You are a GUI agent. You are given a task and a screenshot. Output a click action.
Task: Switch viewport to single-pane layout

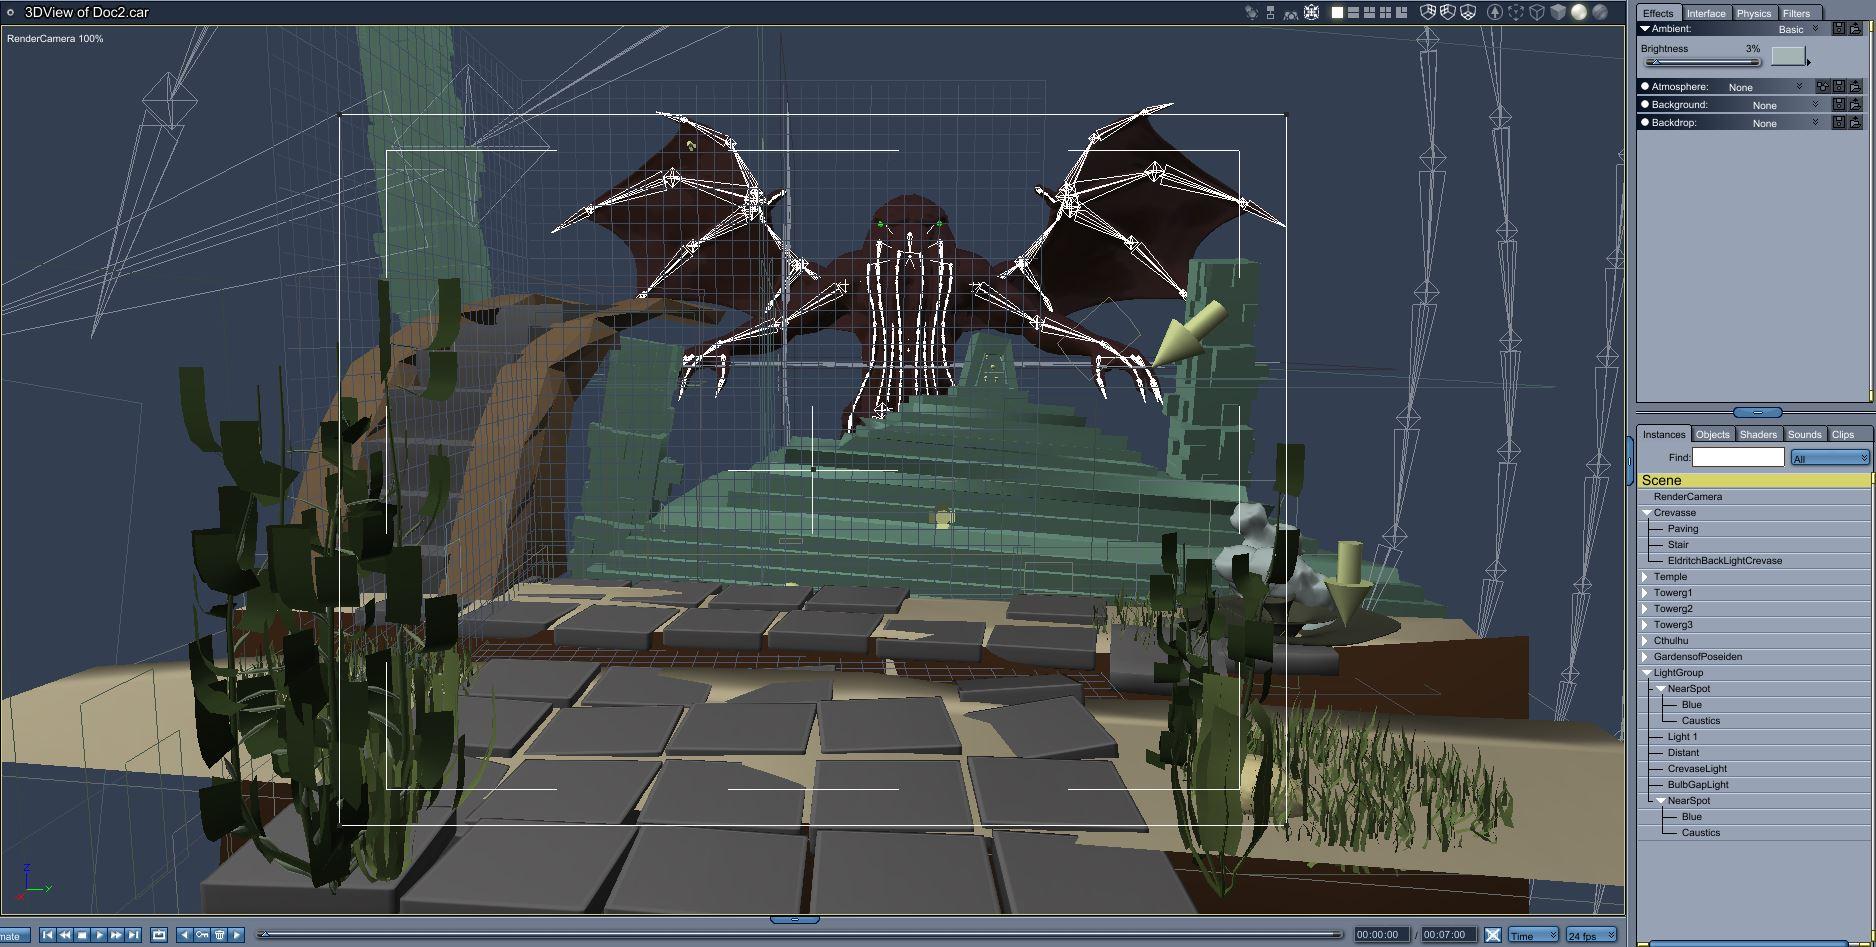(1337, 13)
